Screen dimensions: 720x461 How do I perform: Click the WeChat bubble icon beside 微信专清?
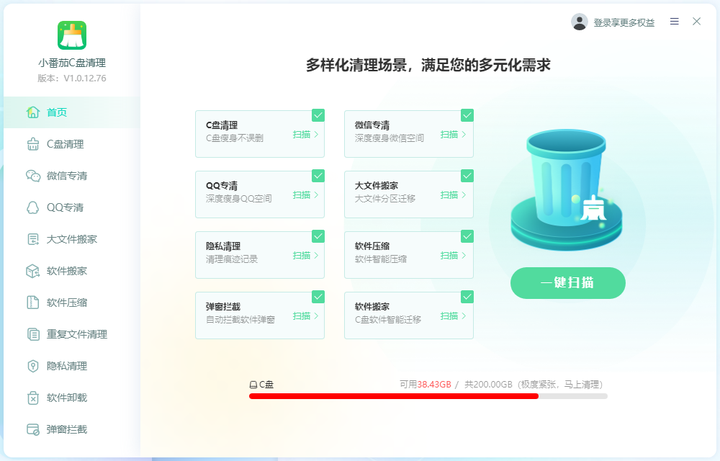pos(33,176)
